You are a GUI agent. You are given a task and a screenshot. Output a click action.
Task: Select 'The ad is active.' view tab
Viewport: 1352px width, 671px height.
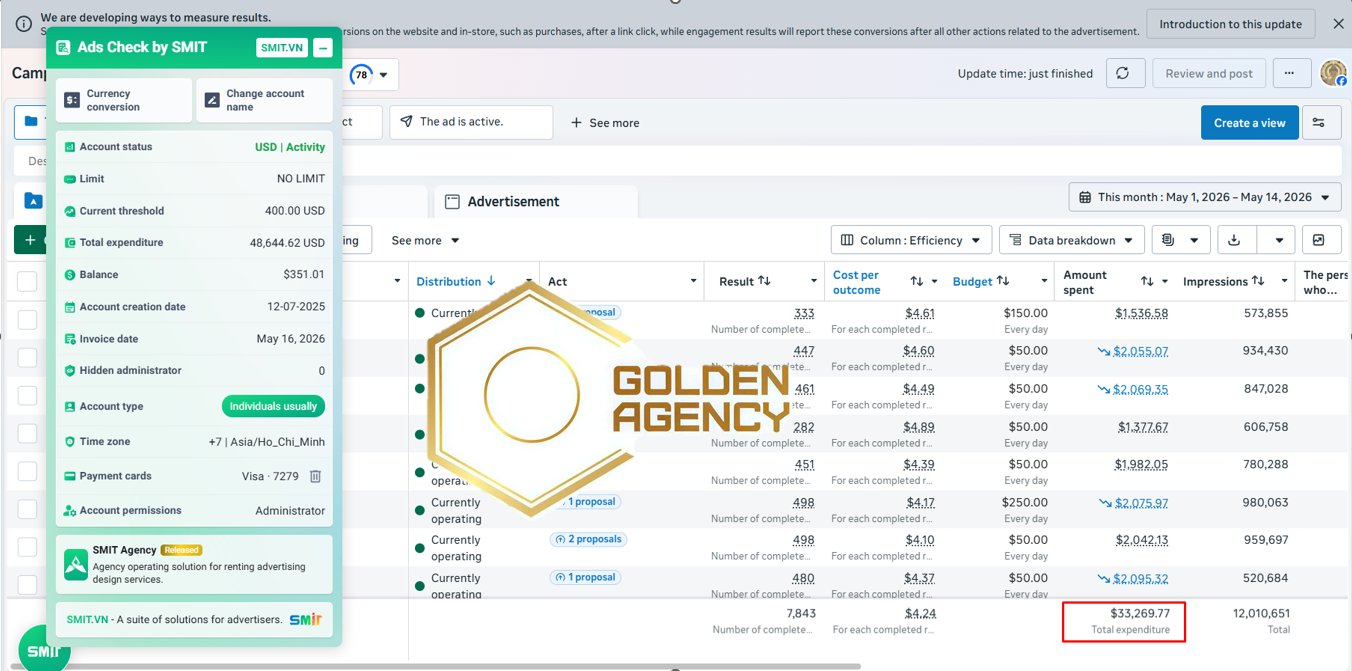tap(471, 122)
